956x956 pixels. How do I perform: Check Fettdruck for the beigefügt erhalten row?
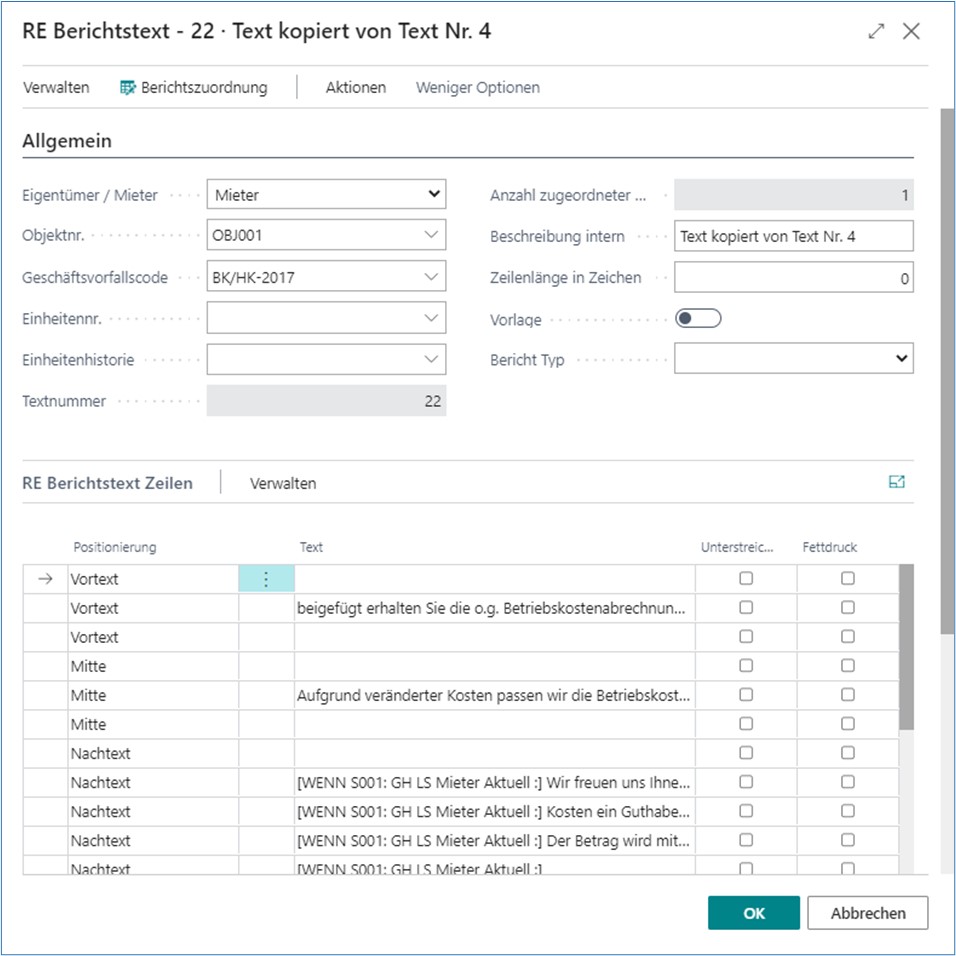[x=848, y=608]
